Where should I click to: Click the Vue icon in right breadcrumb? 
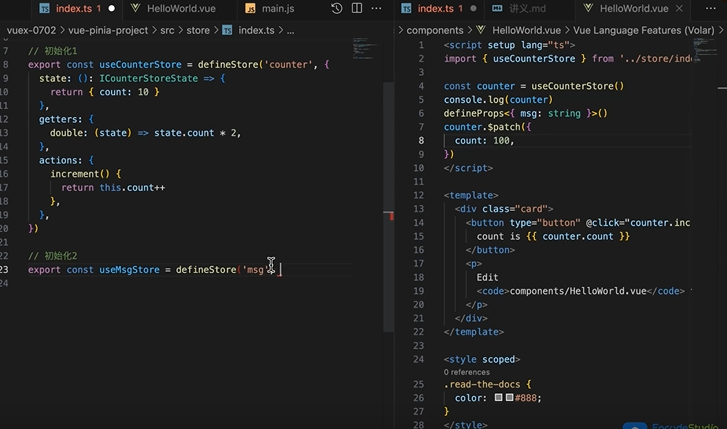click(480, 30)
